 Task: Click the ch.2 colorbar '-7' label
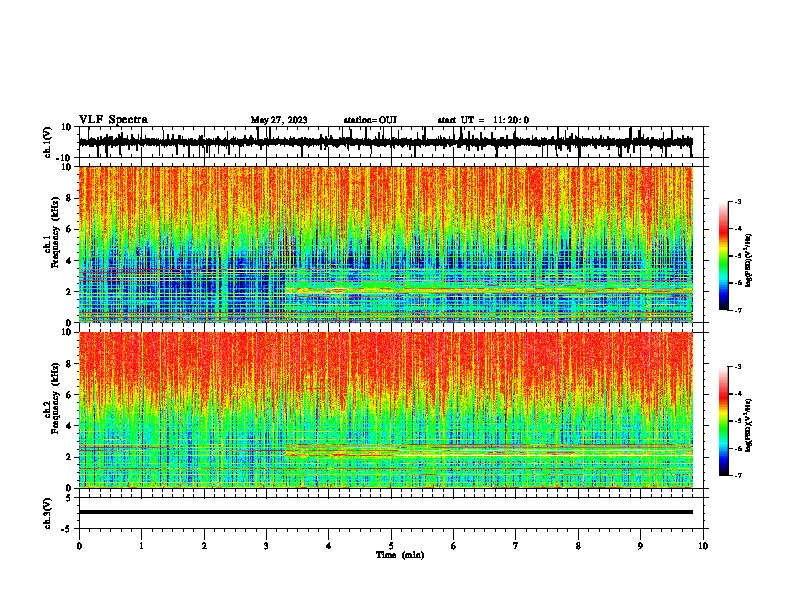pyautogui.click(x=737, y=475)
